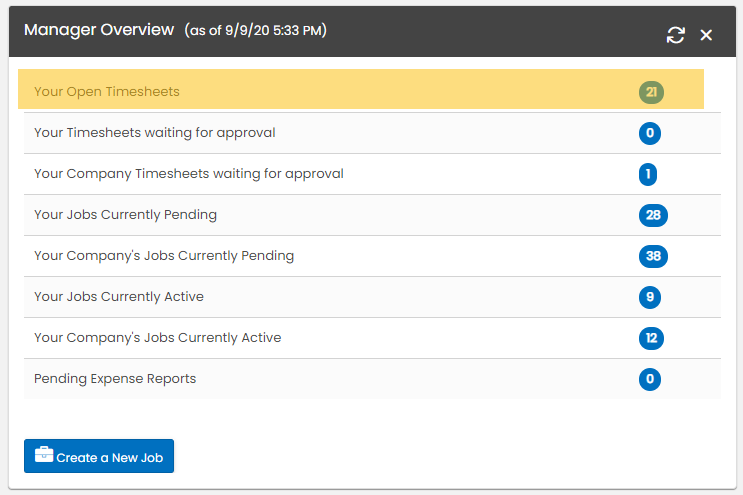Open Your Timesheets waiting for approval

point(154,133)
